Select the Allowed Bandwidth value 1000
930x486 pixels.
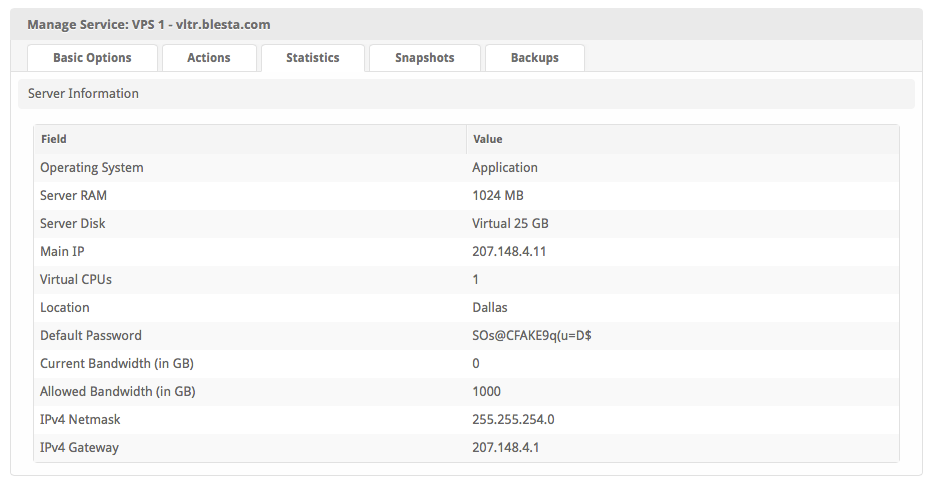click(486, 392)
